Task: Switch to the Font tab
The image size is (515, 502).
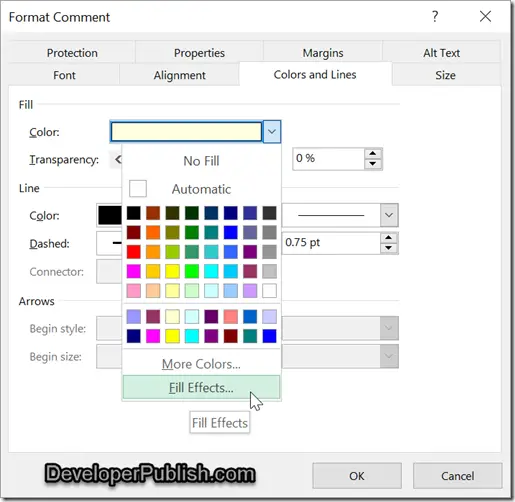Action: click(64, 75)
